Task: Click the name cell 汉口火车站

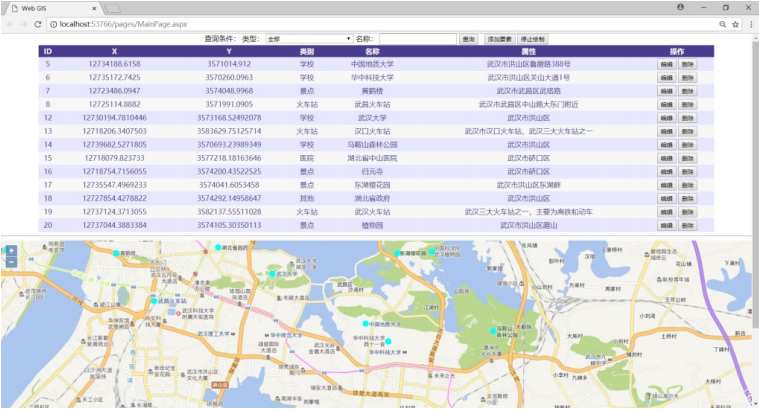Action: pyautogui.click(x=372, y=131)
